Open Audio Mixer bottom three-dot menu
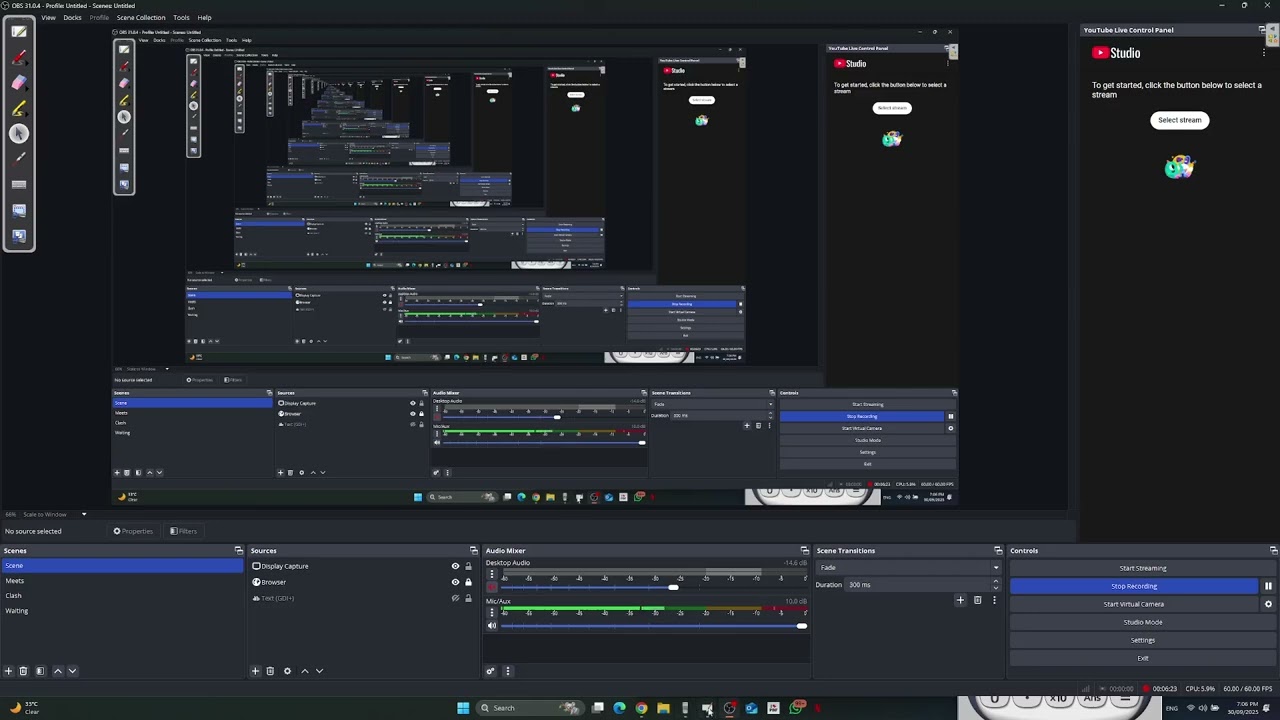The width and height of the screenshot is (1280, 720). (507, 671)
